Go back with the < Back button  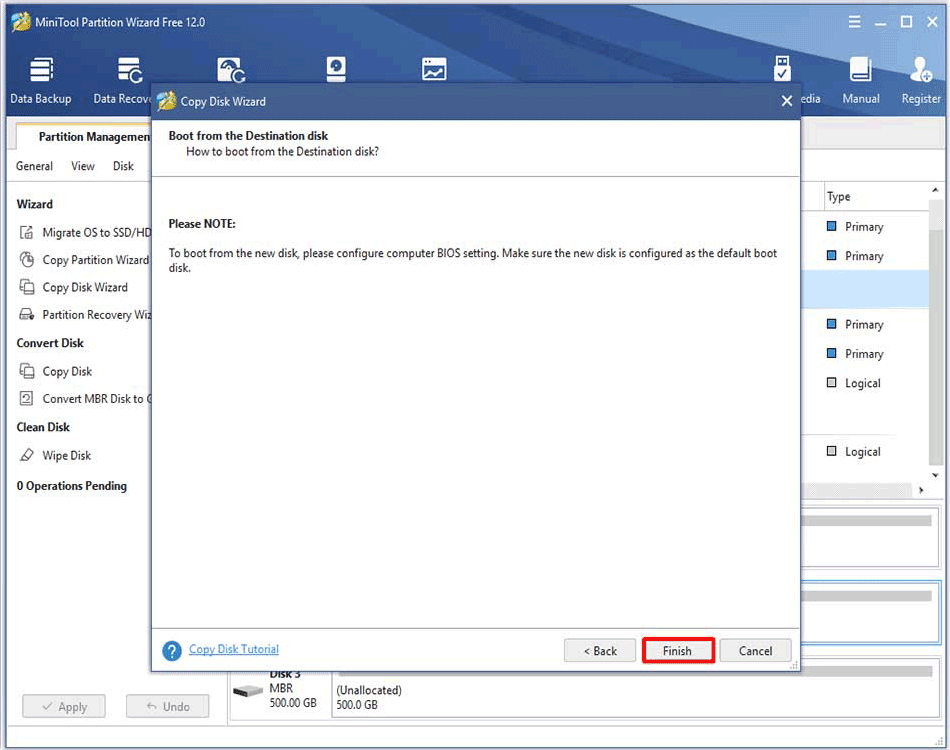(x=600, y=651)
